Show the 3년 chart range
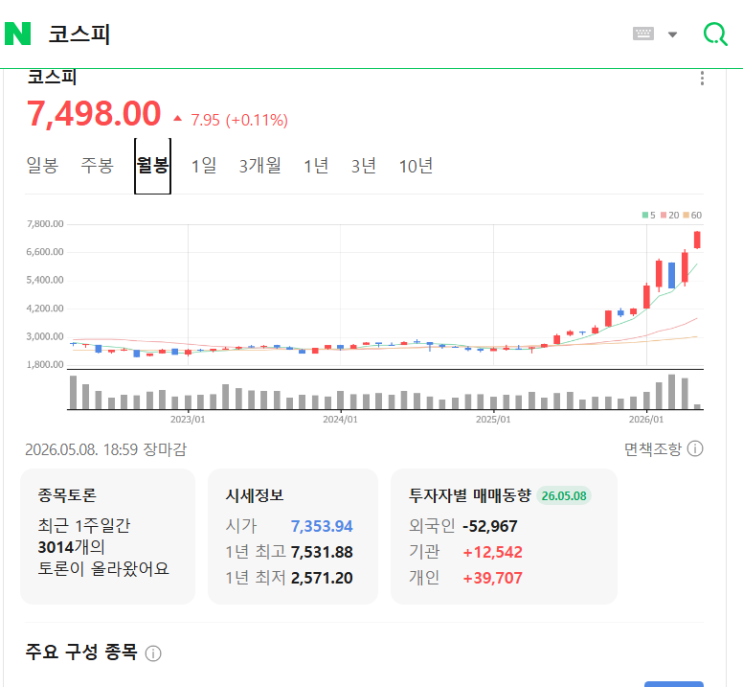 coord(363,166)
